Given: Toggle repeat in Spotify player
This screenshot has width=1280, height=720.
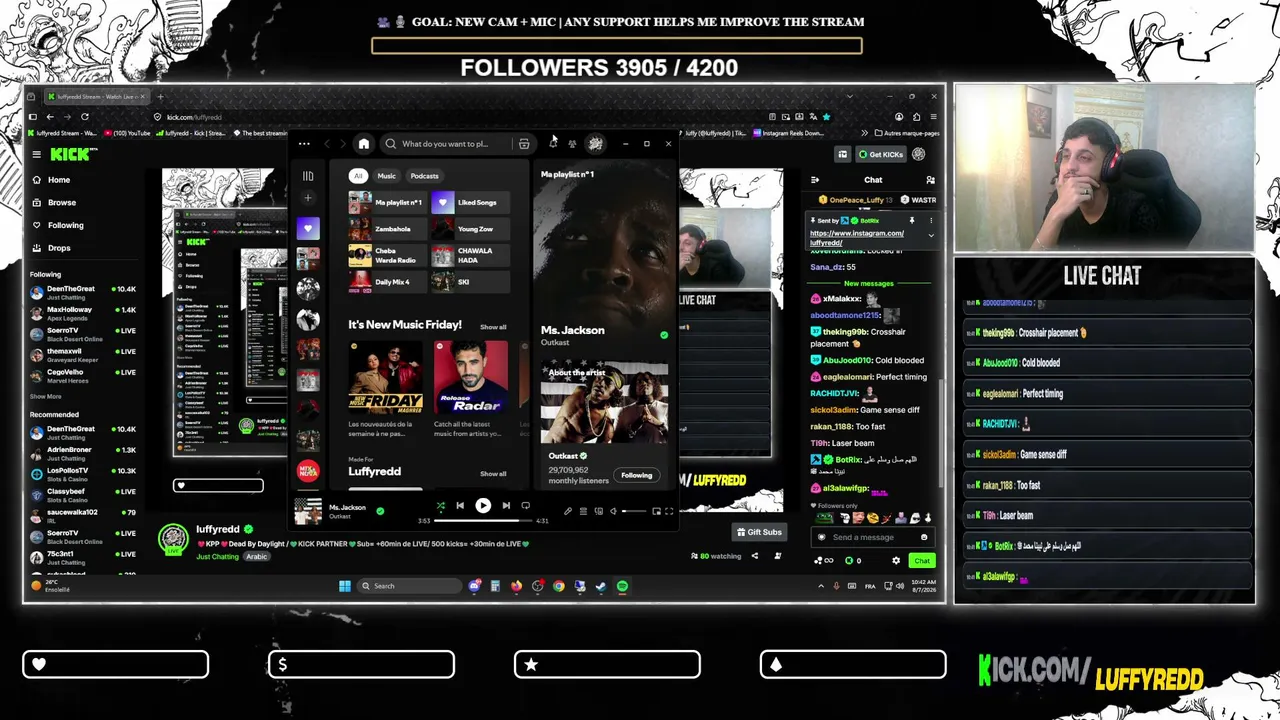Looking at the screenshot, I should pos(526,506).
